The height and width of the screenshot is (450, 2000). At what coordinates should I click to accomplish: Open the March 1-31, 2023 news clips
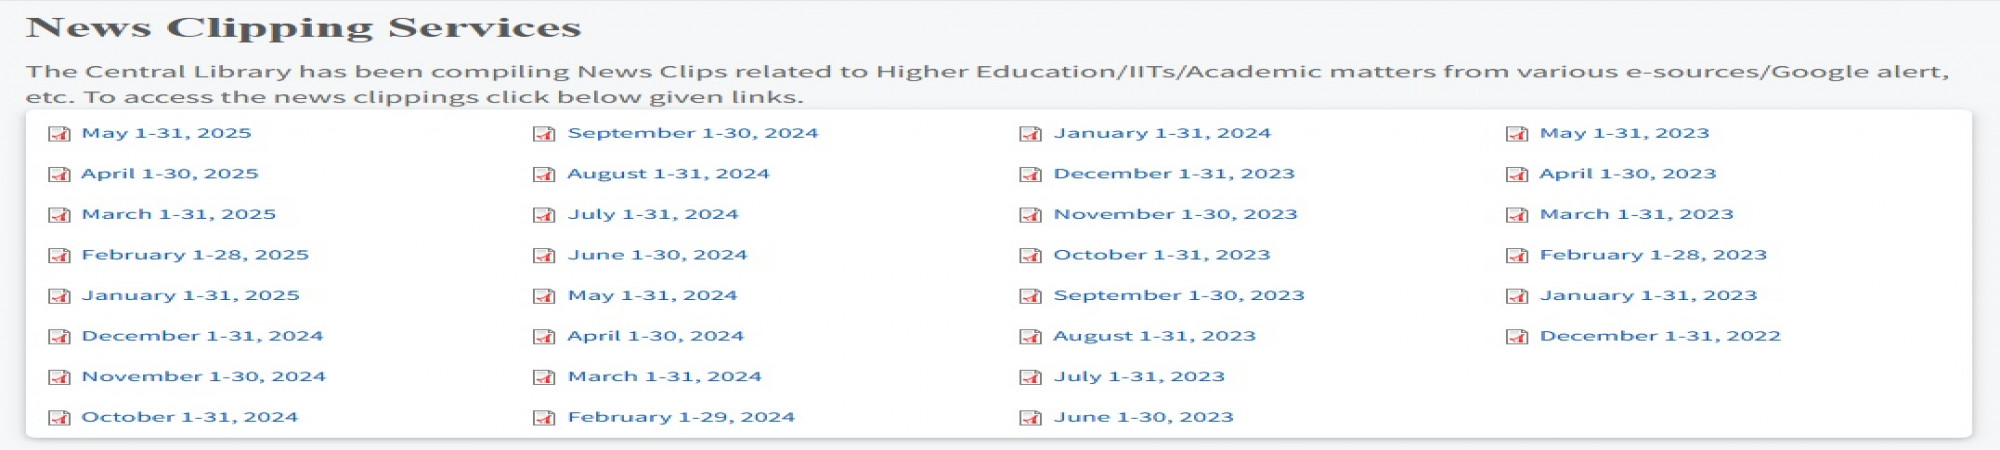(1637, 214)
